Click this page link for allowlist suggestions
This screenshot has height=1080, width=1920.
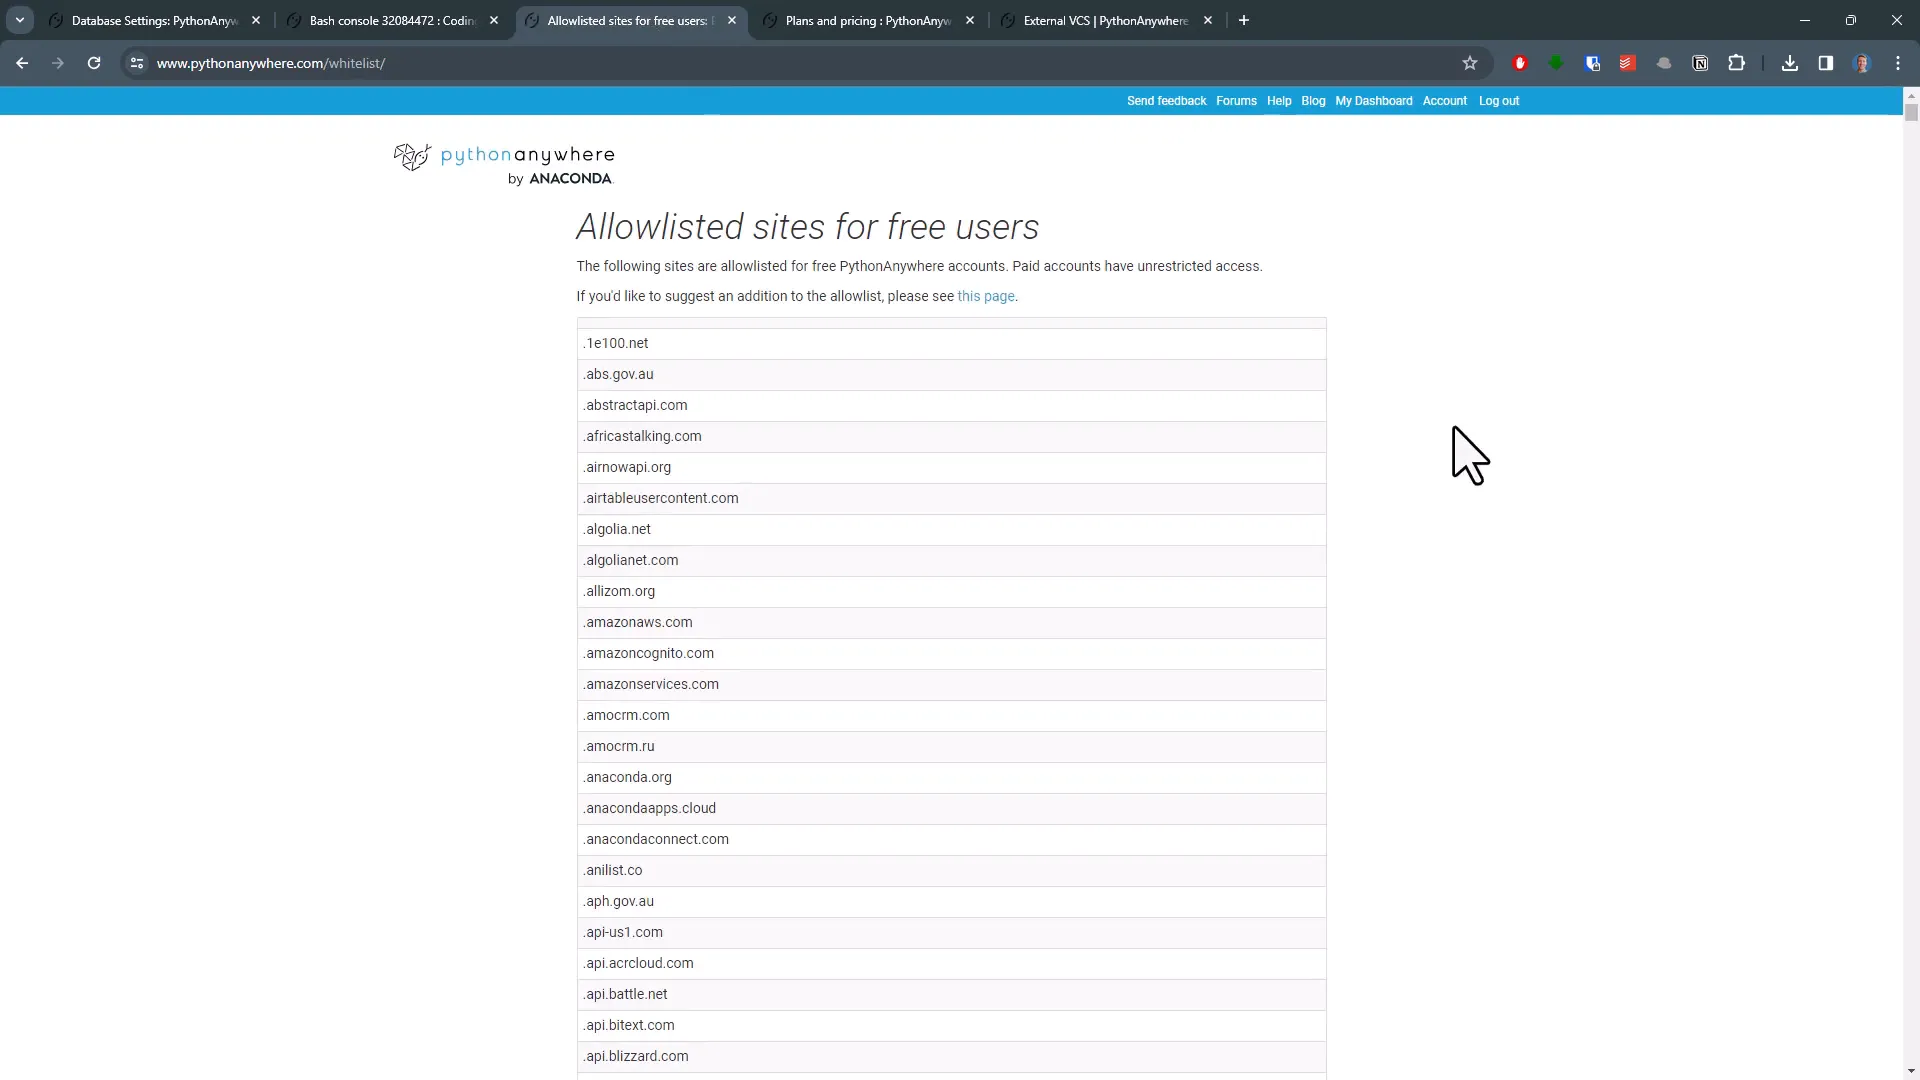[986, 296]
